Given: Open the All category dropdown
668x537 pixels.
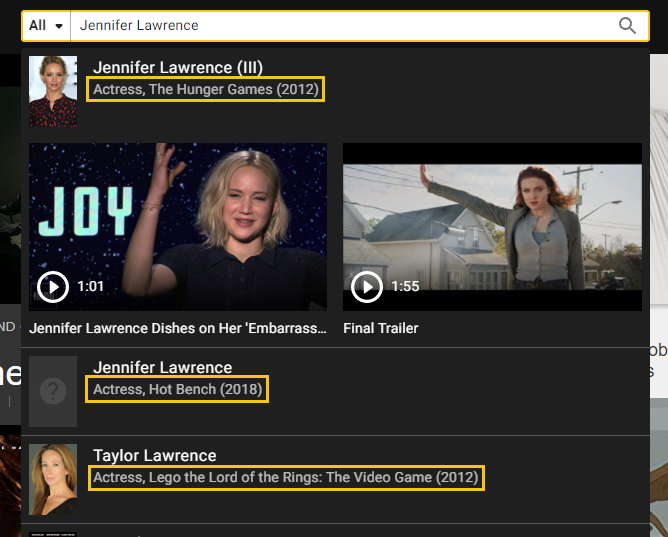Looking at the screenshot, I should click(x=46, y=26).
